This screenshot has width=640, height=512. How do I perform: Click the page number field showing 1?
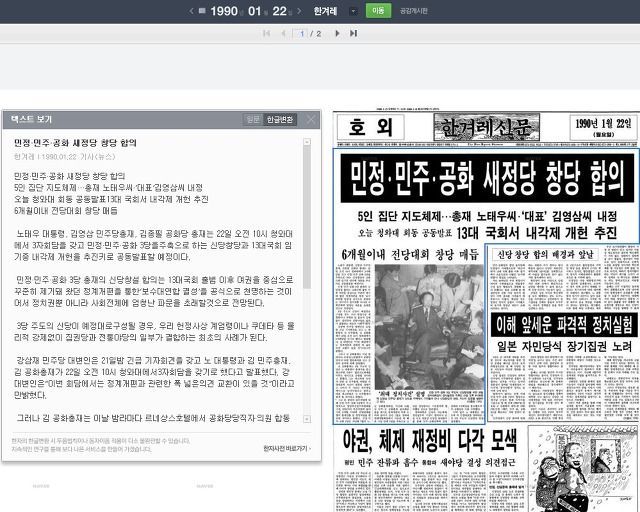click(x=301, y=33)
